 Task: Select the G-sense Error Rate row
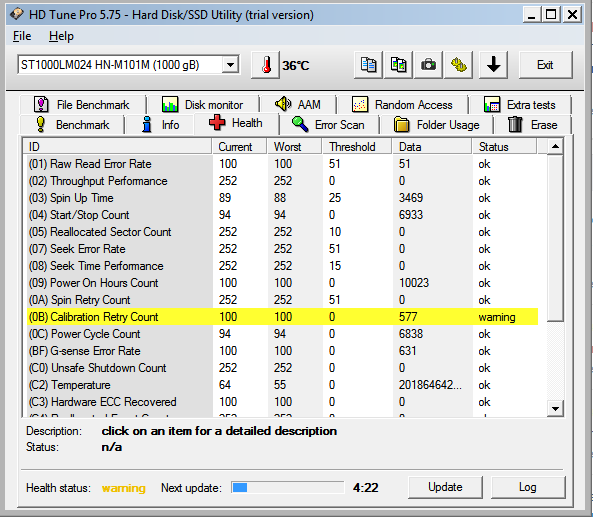(283, 351)
